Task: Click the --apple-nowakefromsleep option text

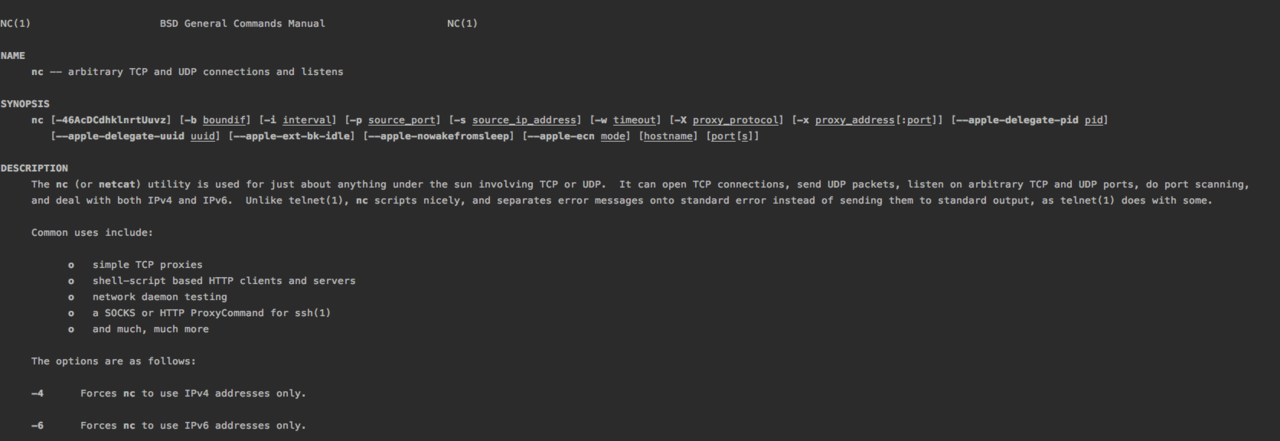Action: click(x=440, y=136)
